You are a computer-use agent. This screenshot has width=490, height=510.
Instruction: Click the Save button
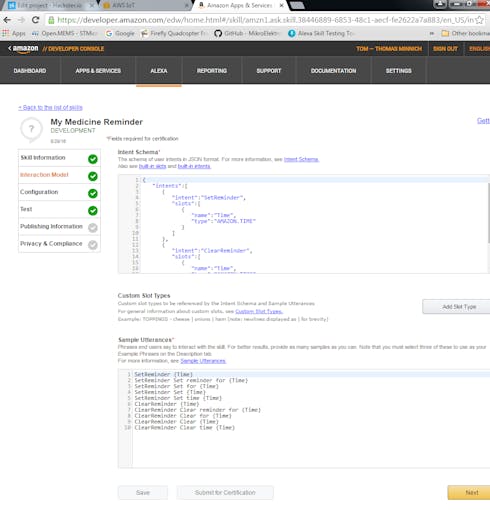pos(143,493)
